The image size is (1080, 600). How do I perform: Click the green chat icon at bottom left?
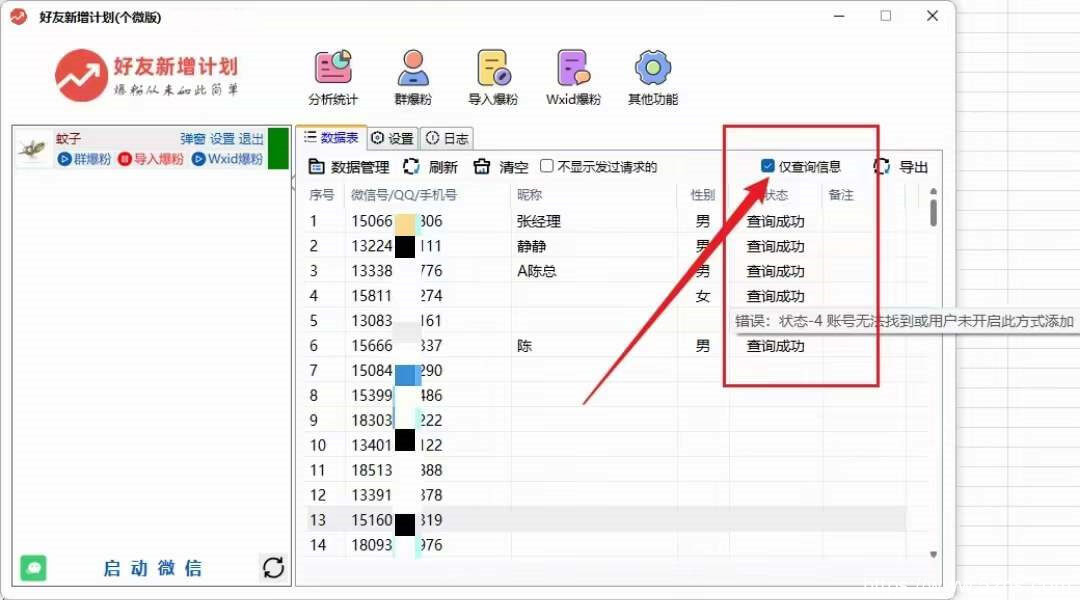pyautogui.click(x=34, y=568)
